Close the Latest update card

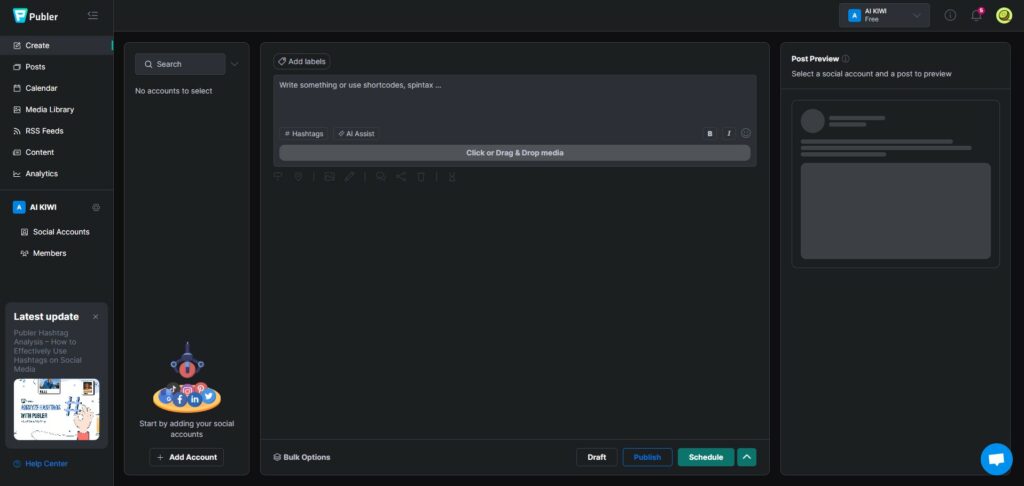95,317
